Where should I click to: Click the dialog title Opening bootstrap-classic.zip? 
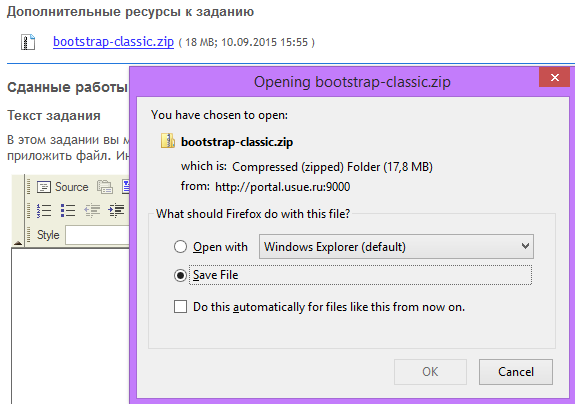tap(352, 82)
